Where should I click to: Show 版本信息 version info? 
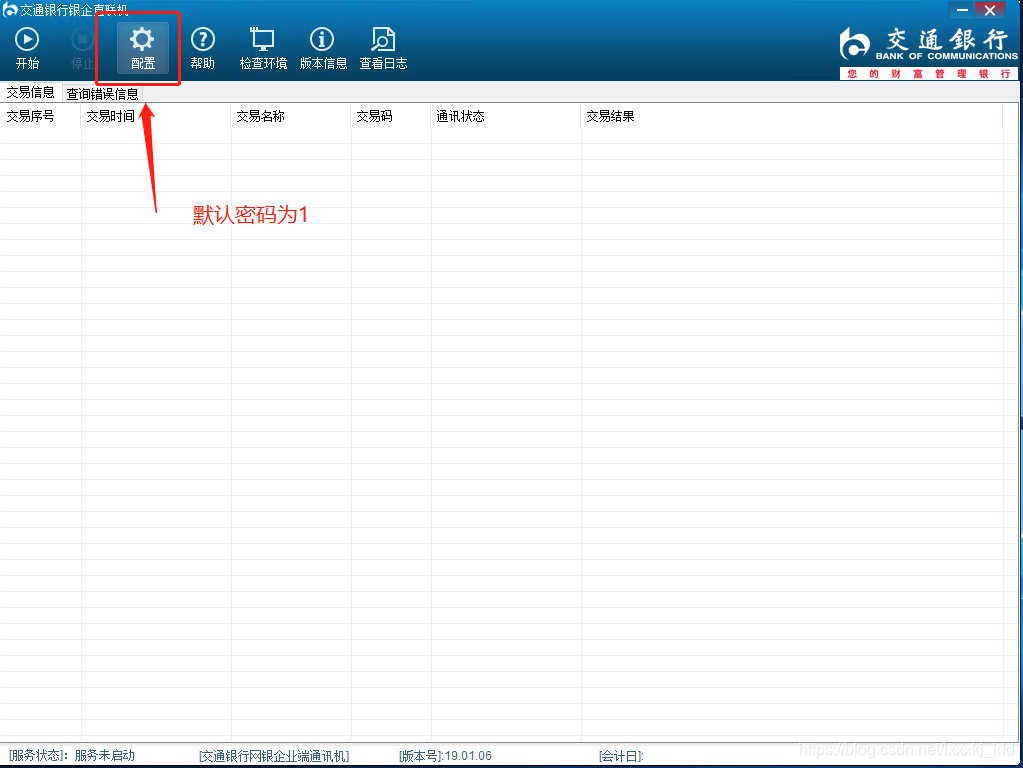click(x=323, y=48)
